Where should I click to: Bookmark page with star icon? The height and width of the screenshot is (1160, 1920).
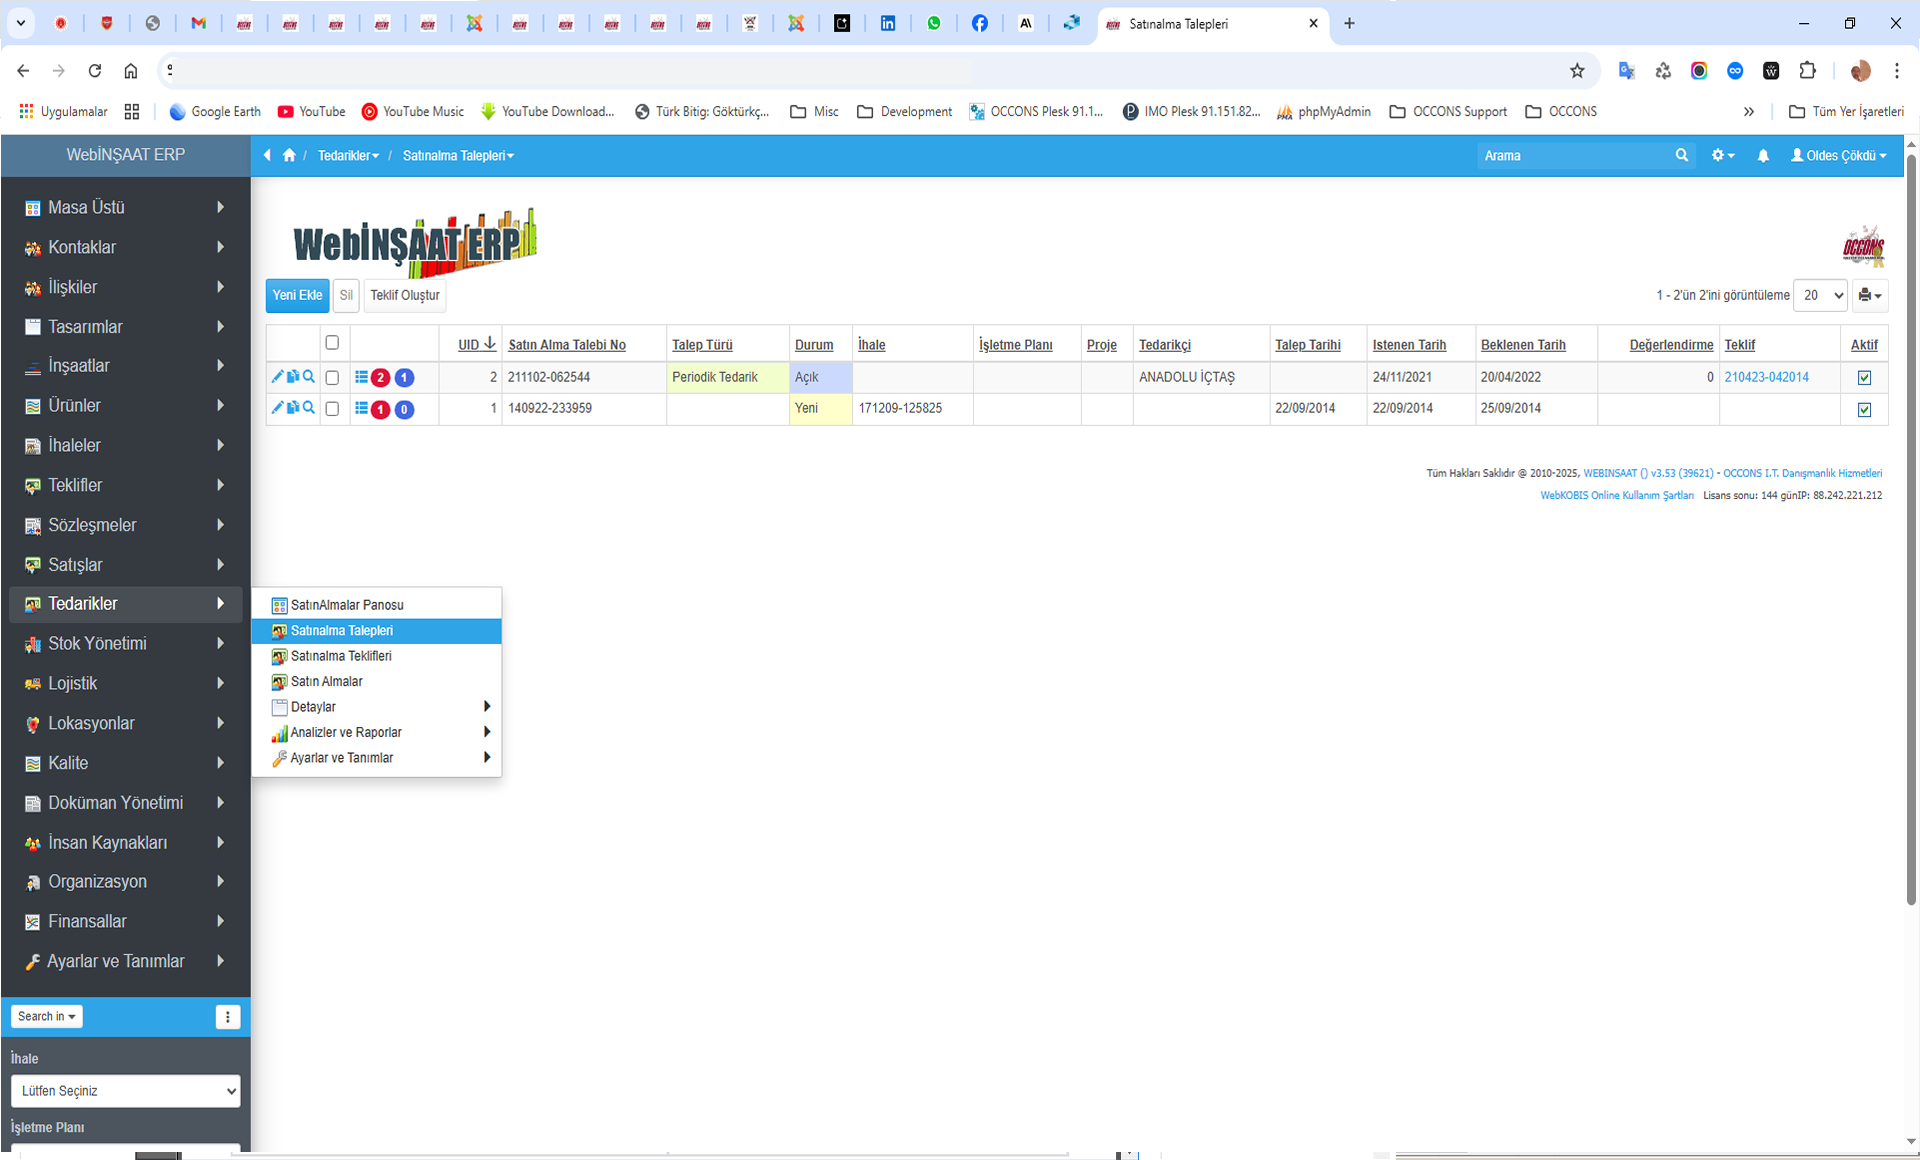(x=1577, y=70)
